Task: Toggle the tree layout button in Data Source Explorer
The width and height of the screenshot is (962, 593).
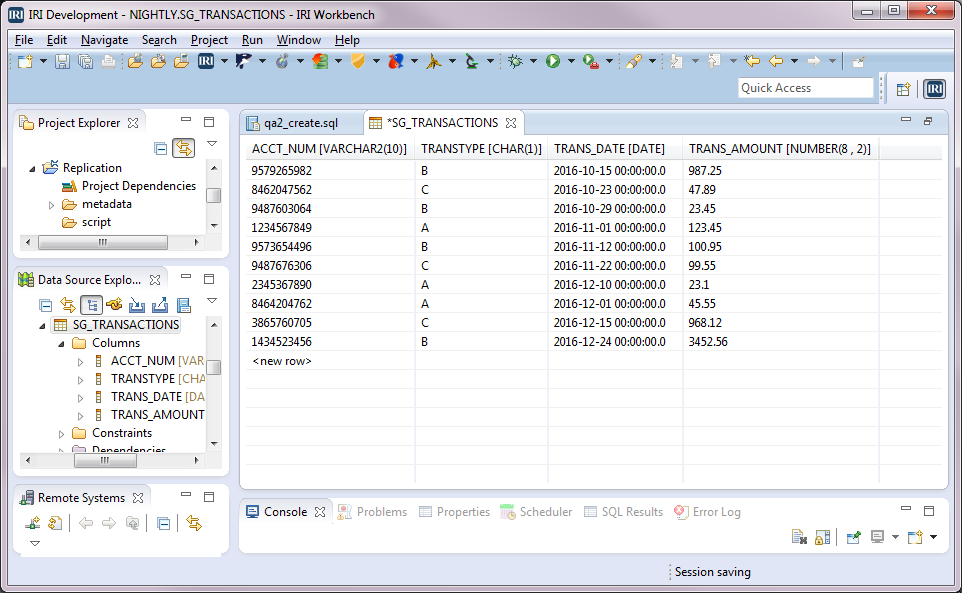Action: [91, 305]
